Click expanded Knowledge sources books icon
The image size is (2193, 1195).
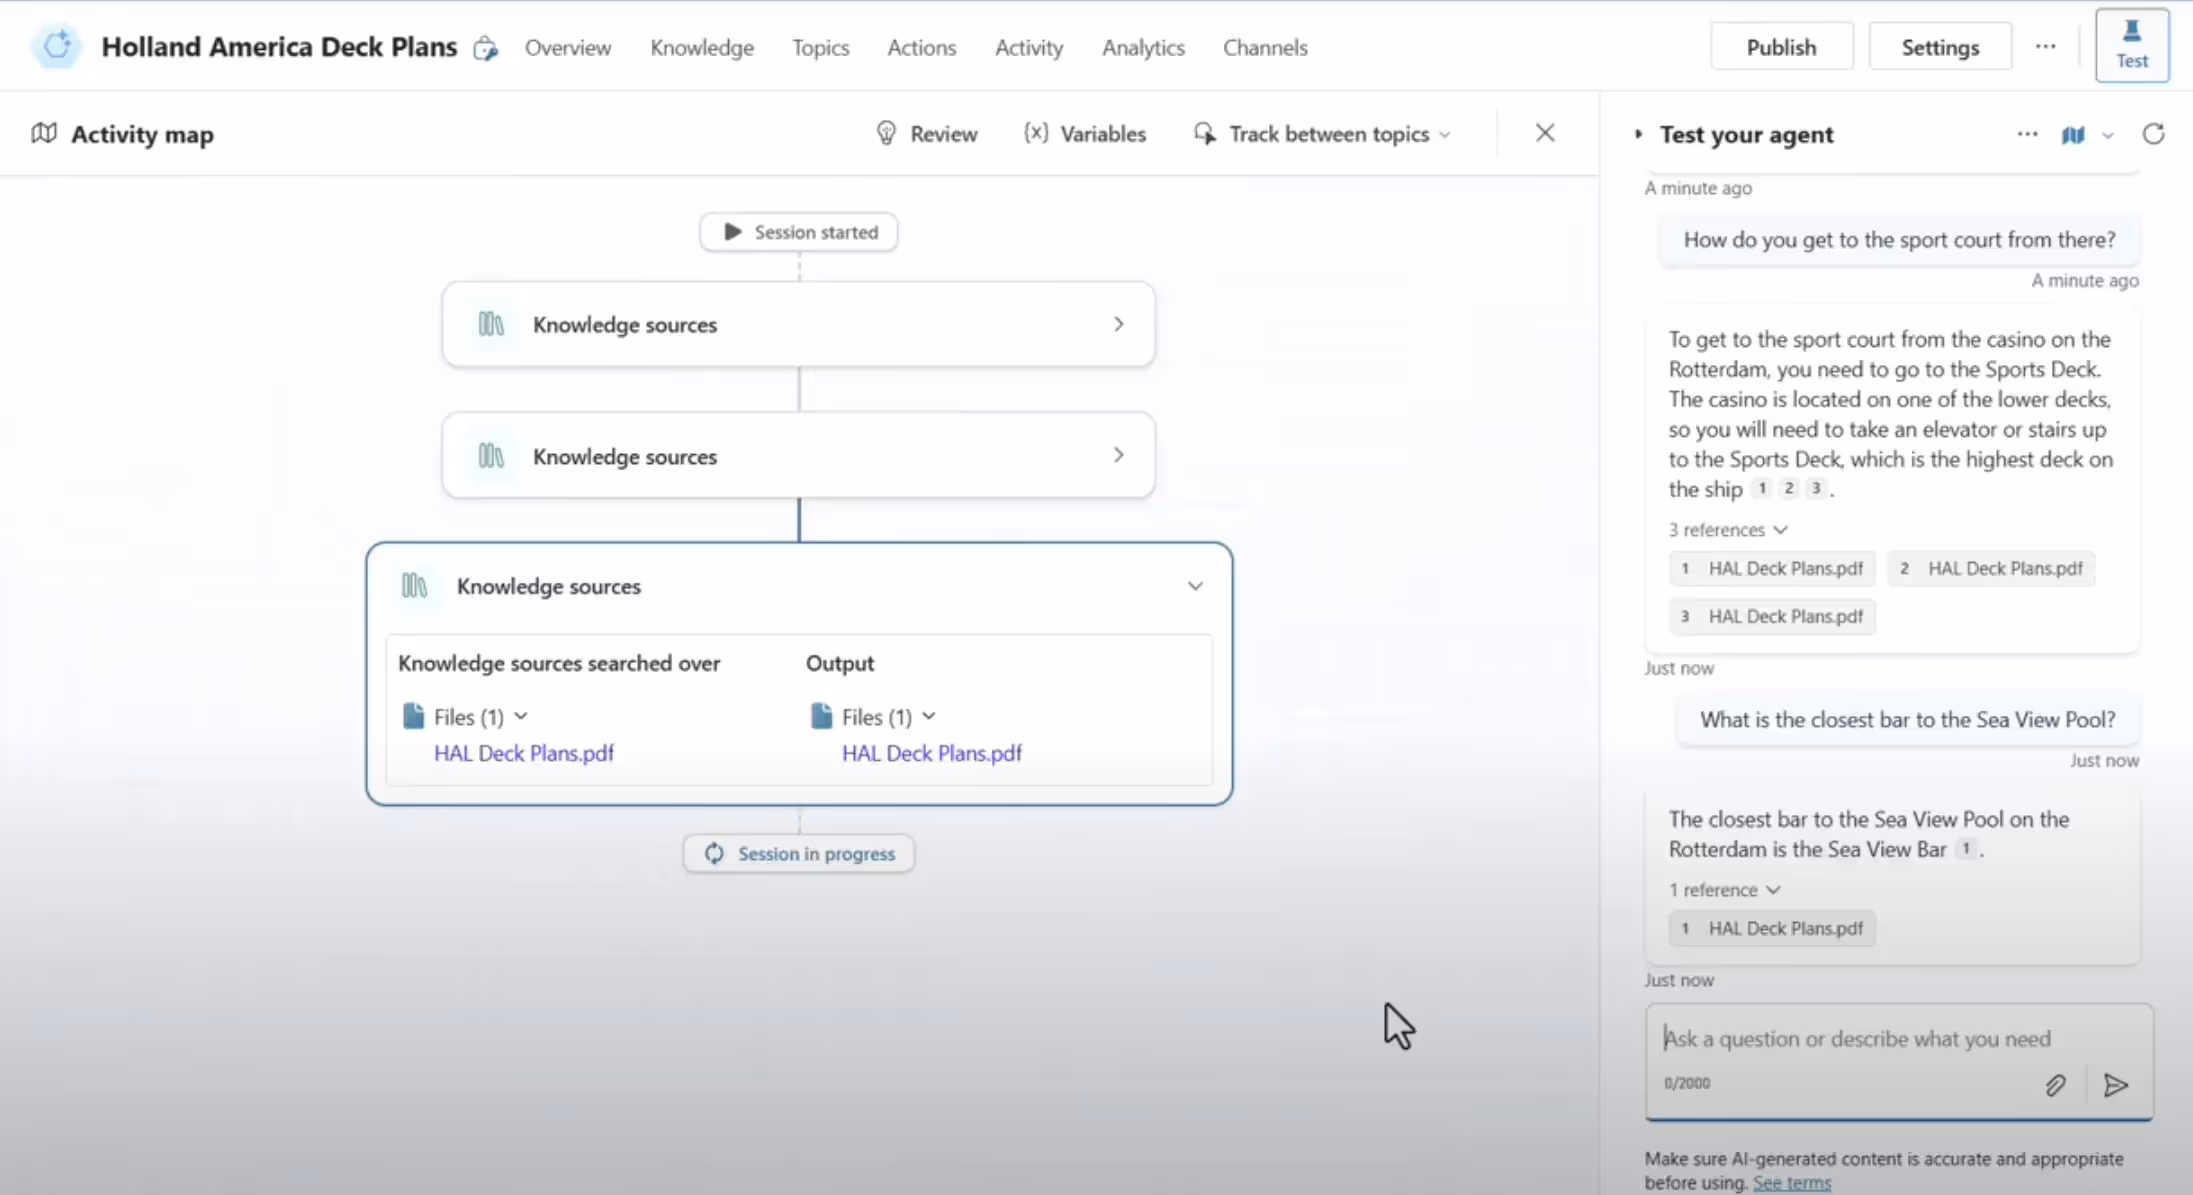[x=414, y=586]
